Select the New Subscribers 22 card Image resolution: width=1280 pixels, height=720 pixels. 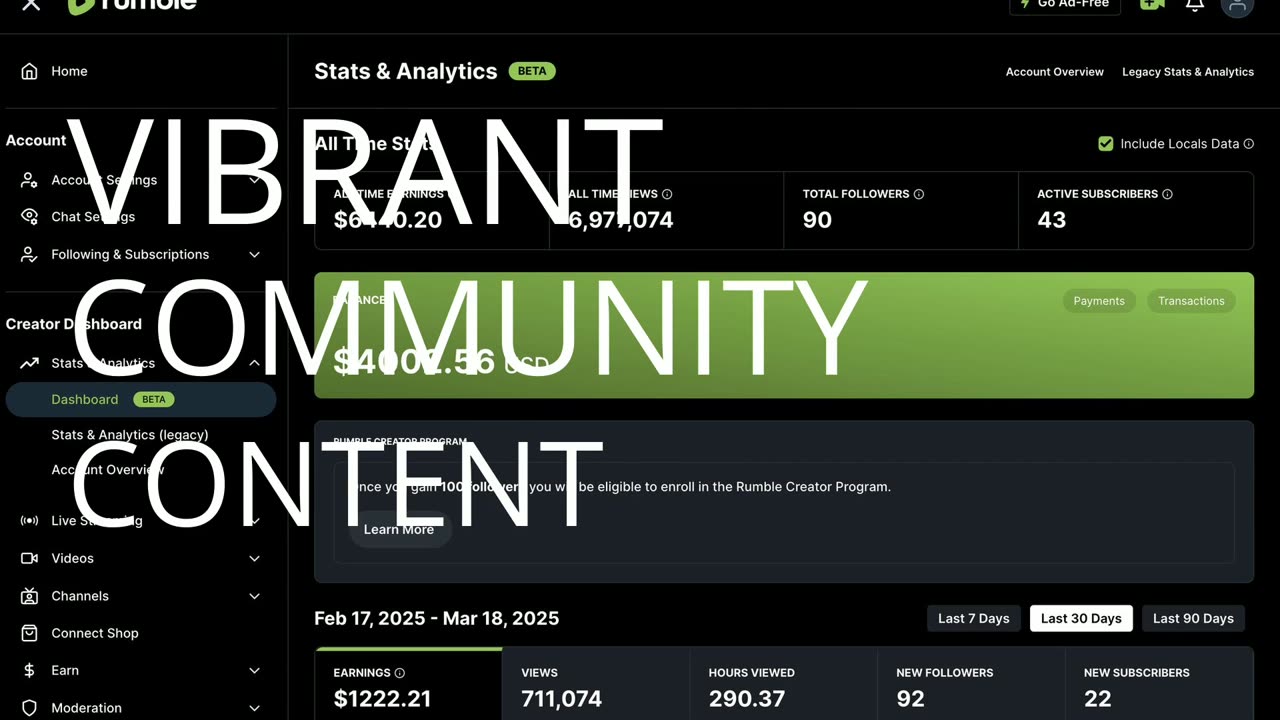(x=1158, y=685)
